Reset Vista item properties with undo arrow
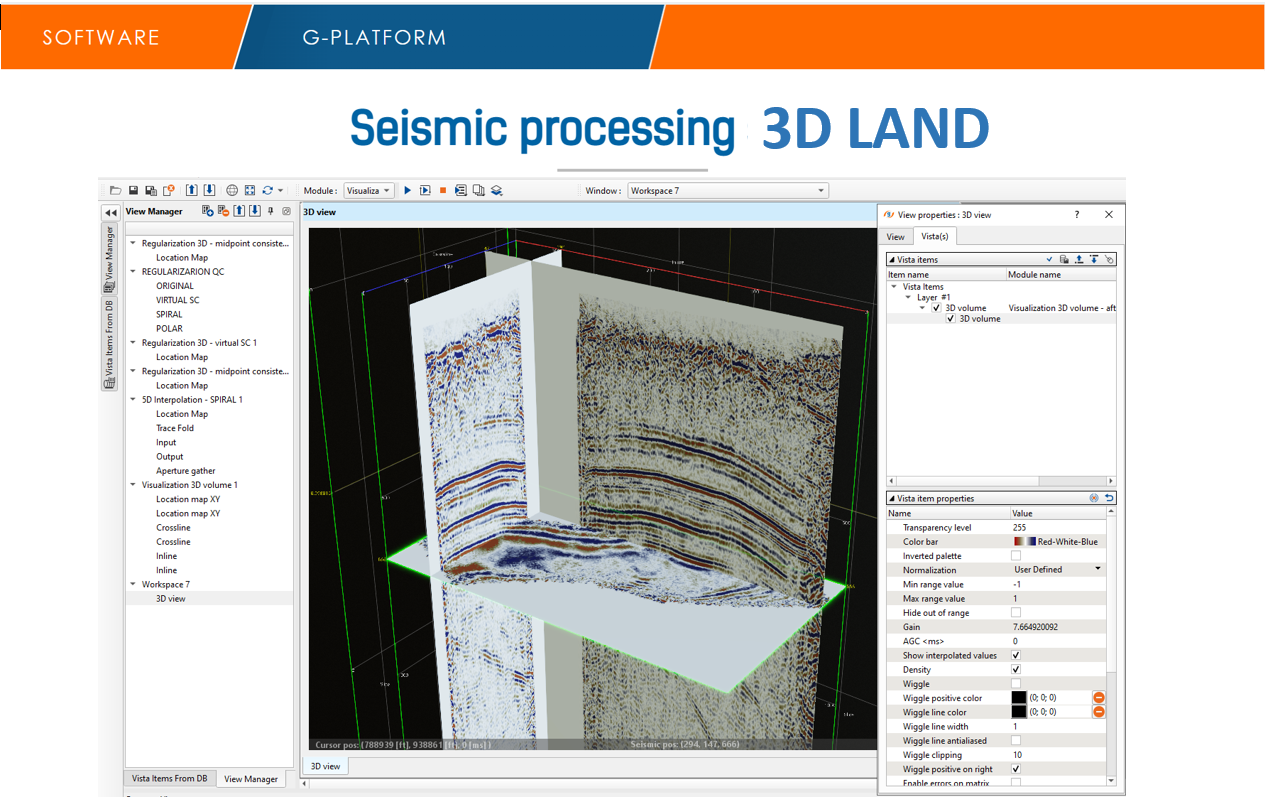This screenshot has width=1268, height=803. point(1109,498)
